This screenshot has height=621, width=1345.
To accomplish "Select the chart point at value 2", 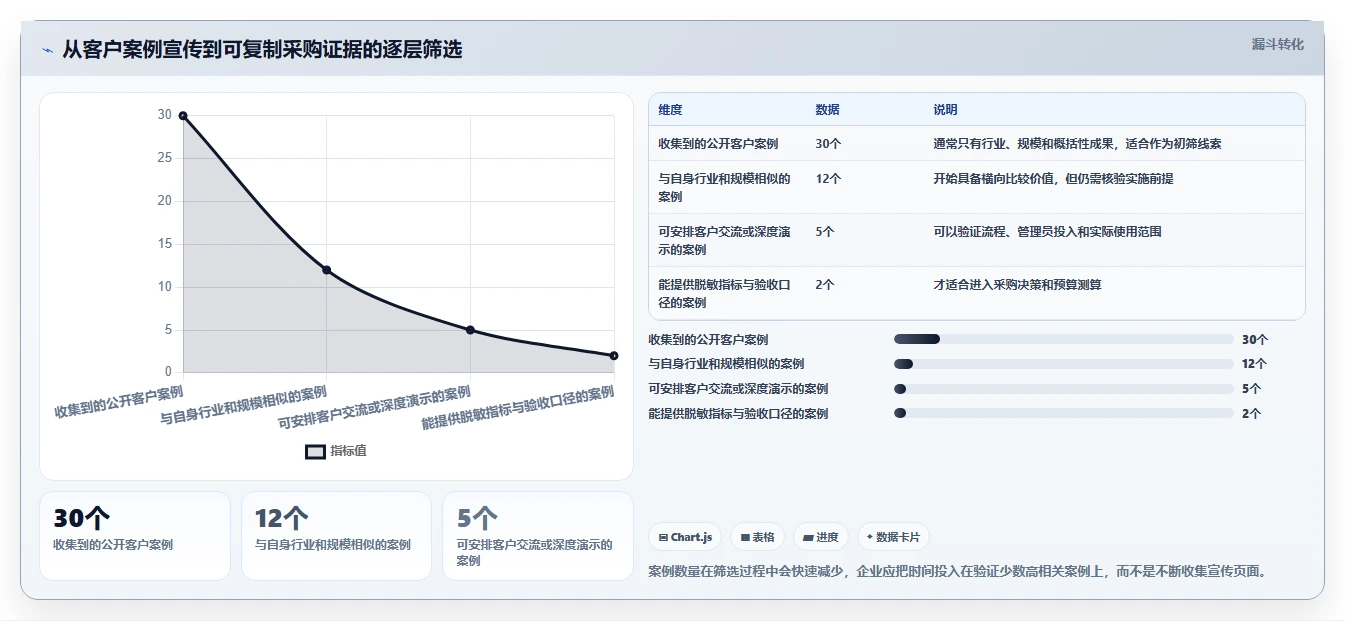I will [614, 356].
